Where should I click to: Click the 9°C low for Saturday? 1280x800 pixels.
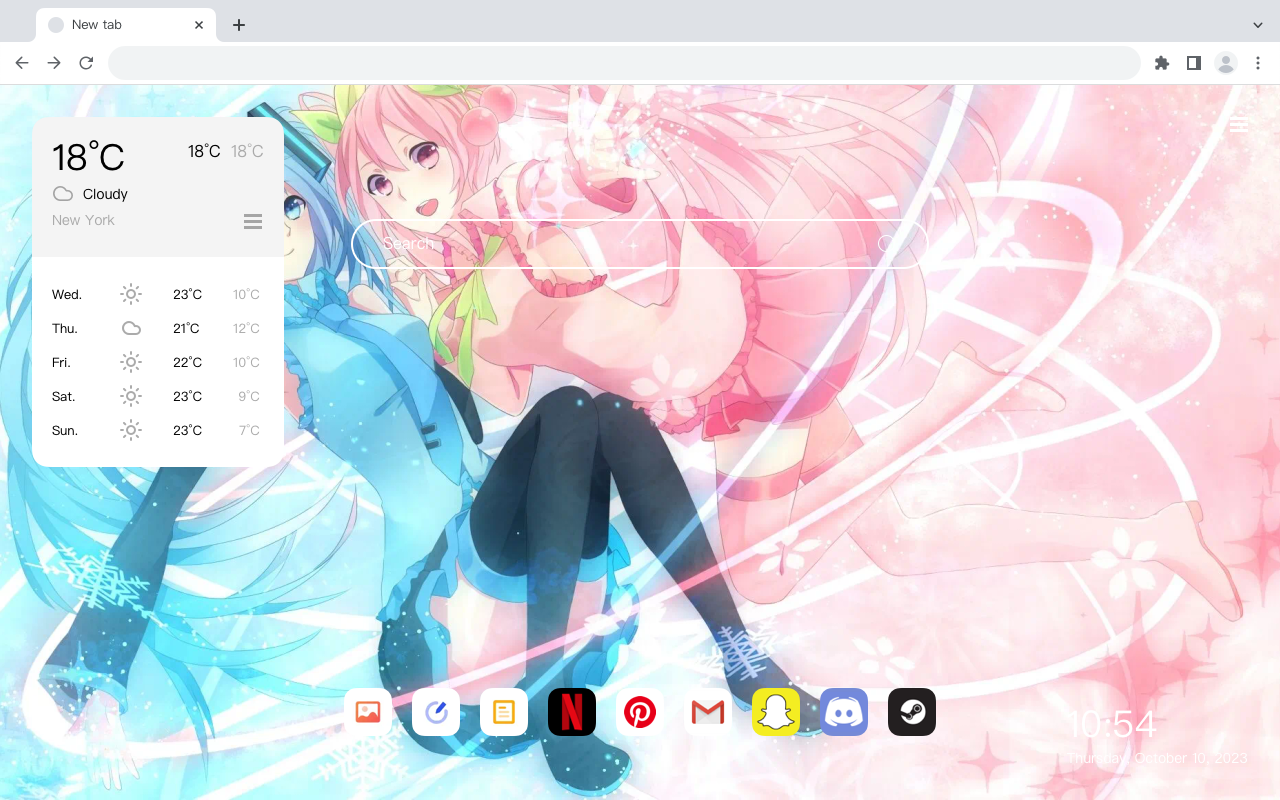(249, 396)
